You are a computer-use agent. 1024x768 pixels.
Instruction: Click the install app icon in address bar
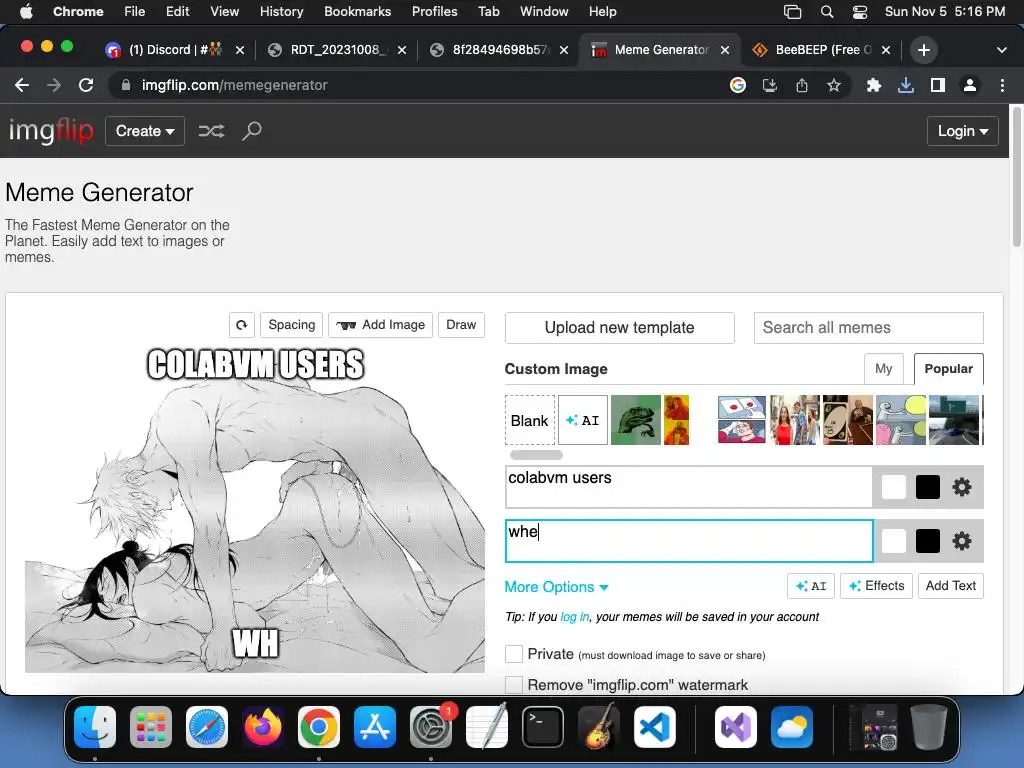click(x=770, y=85)
